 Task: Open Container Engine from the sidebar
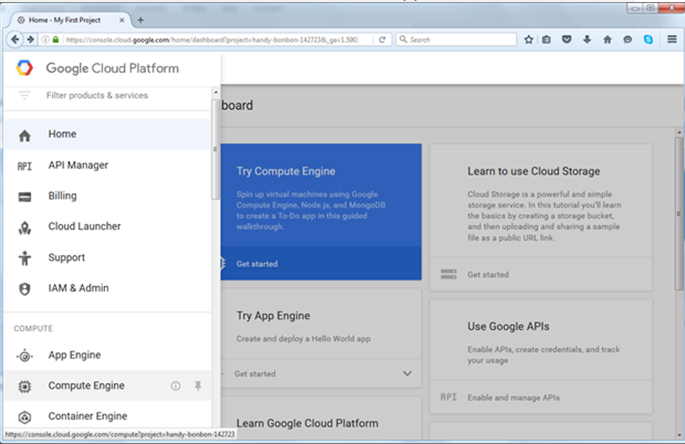click(107, 416)
